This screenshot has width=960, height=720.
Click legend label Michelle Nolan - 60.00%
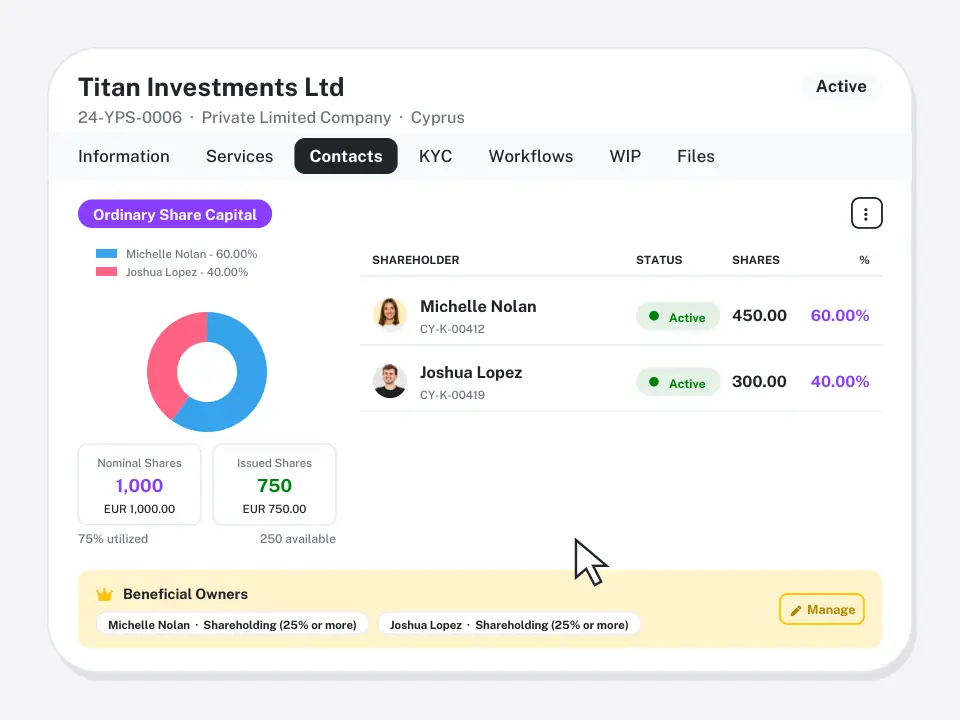[x=192, y=253]
